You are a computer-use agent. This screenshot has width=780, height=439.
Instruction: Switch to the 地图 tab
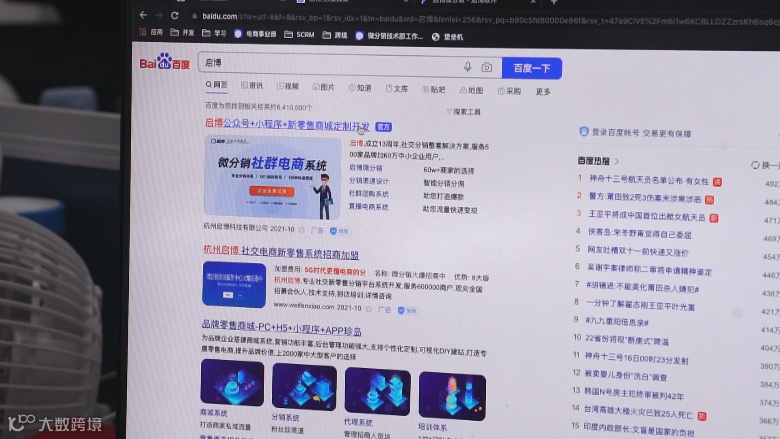pos(472,90)
